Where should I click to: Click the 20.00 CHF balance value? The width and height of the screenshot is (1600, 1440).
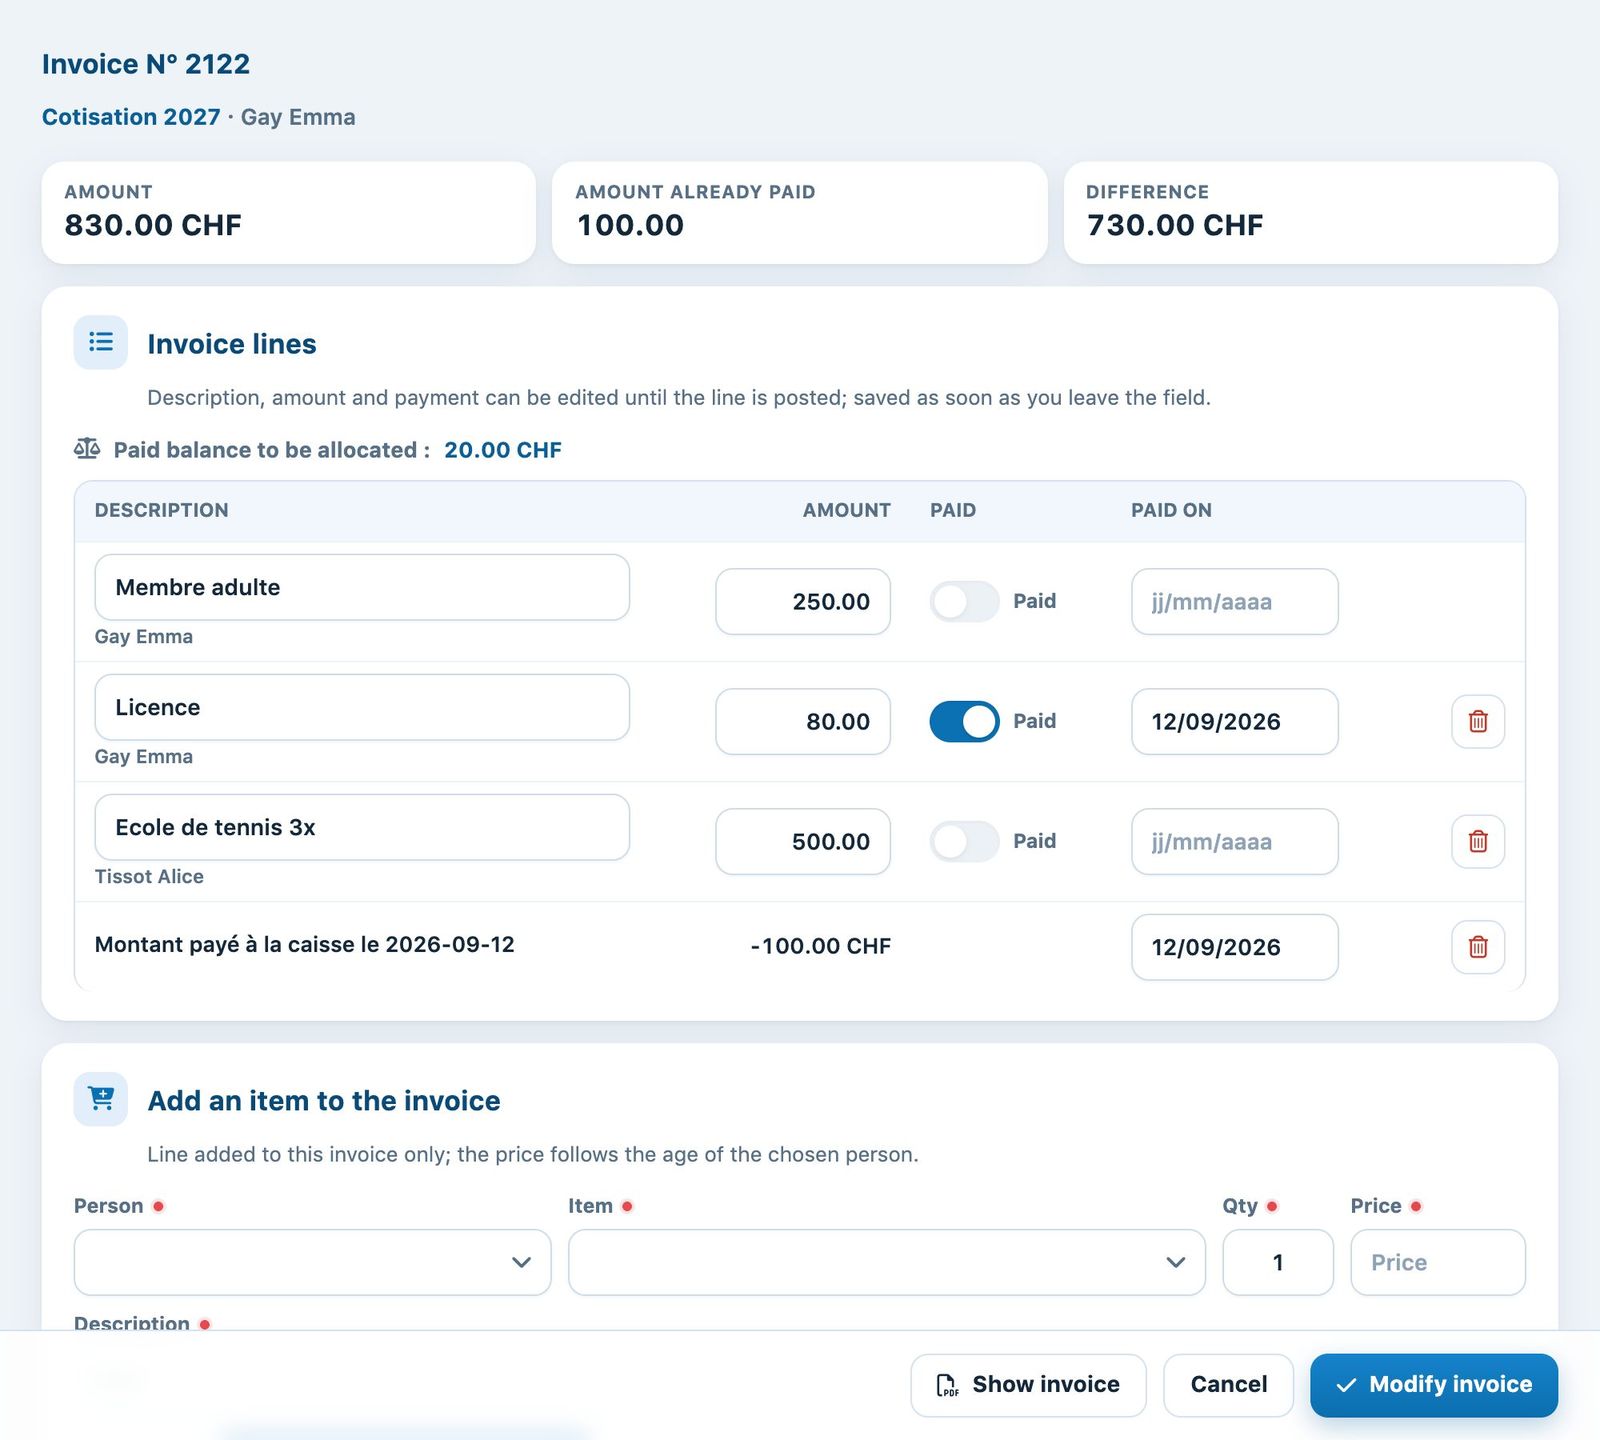pos(503,450)
